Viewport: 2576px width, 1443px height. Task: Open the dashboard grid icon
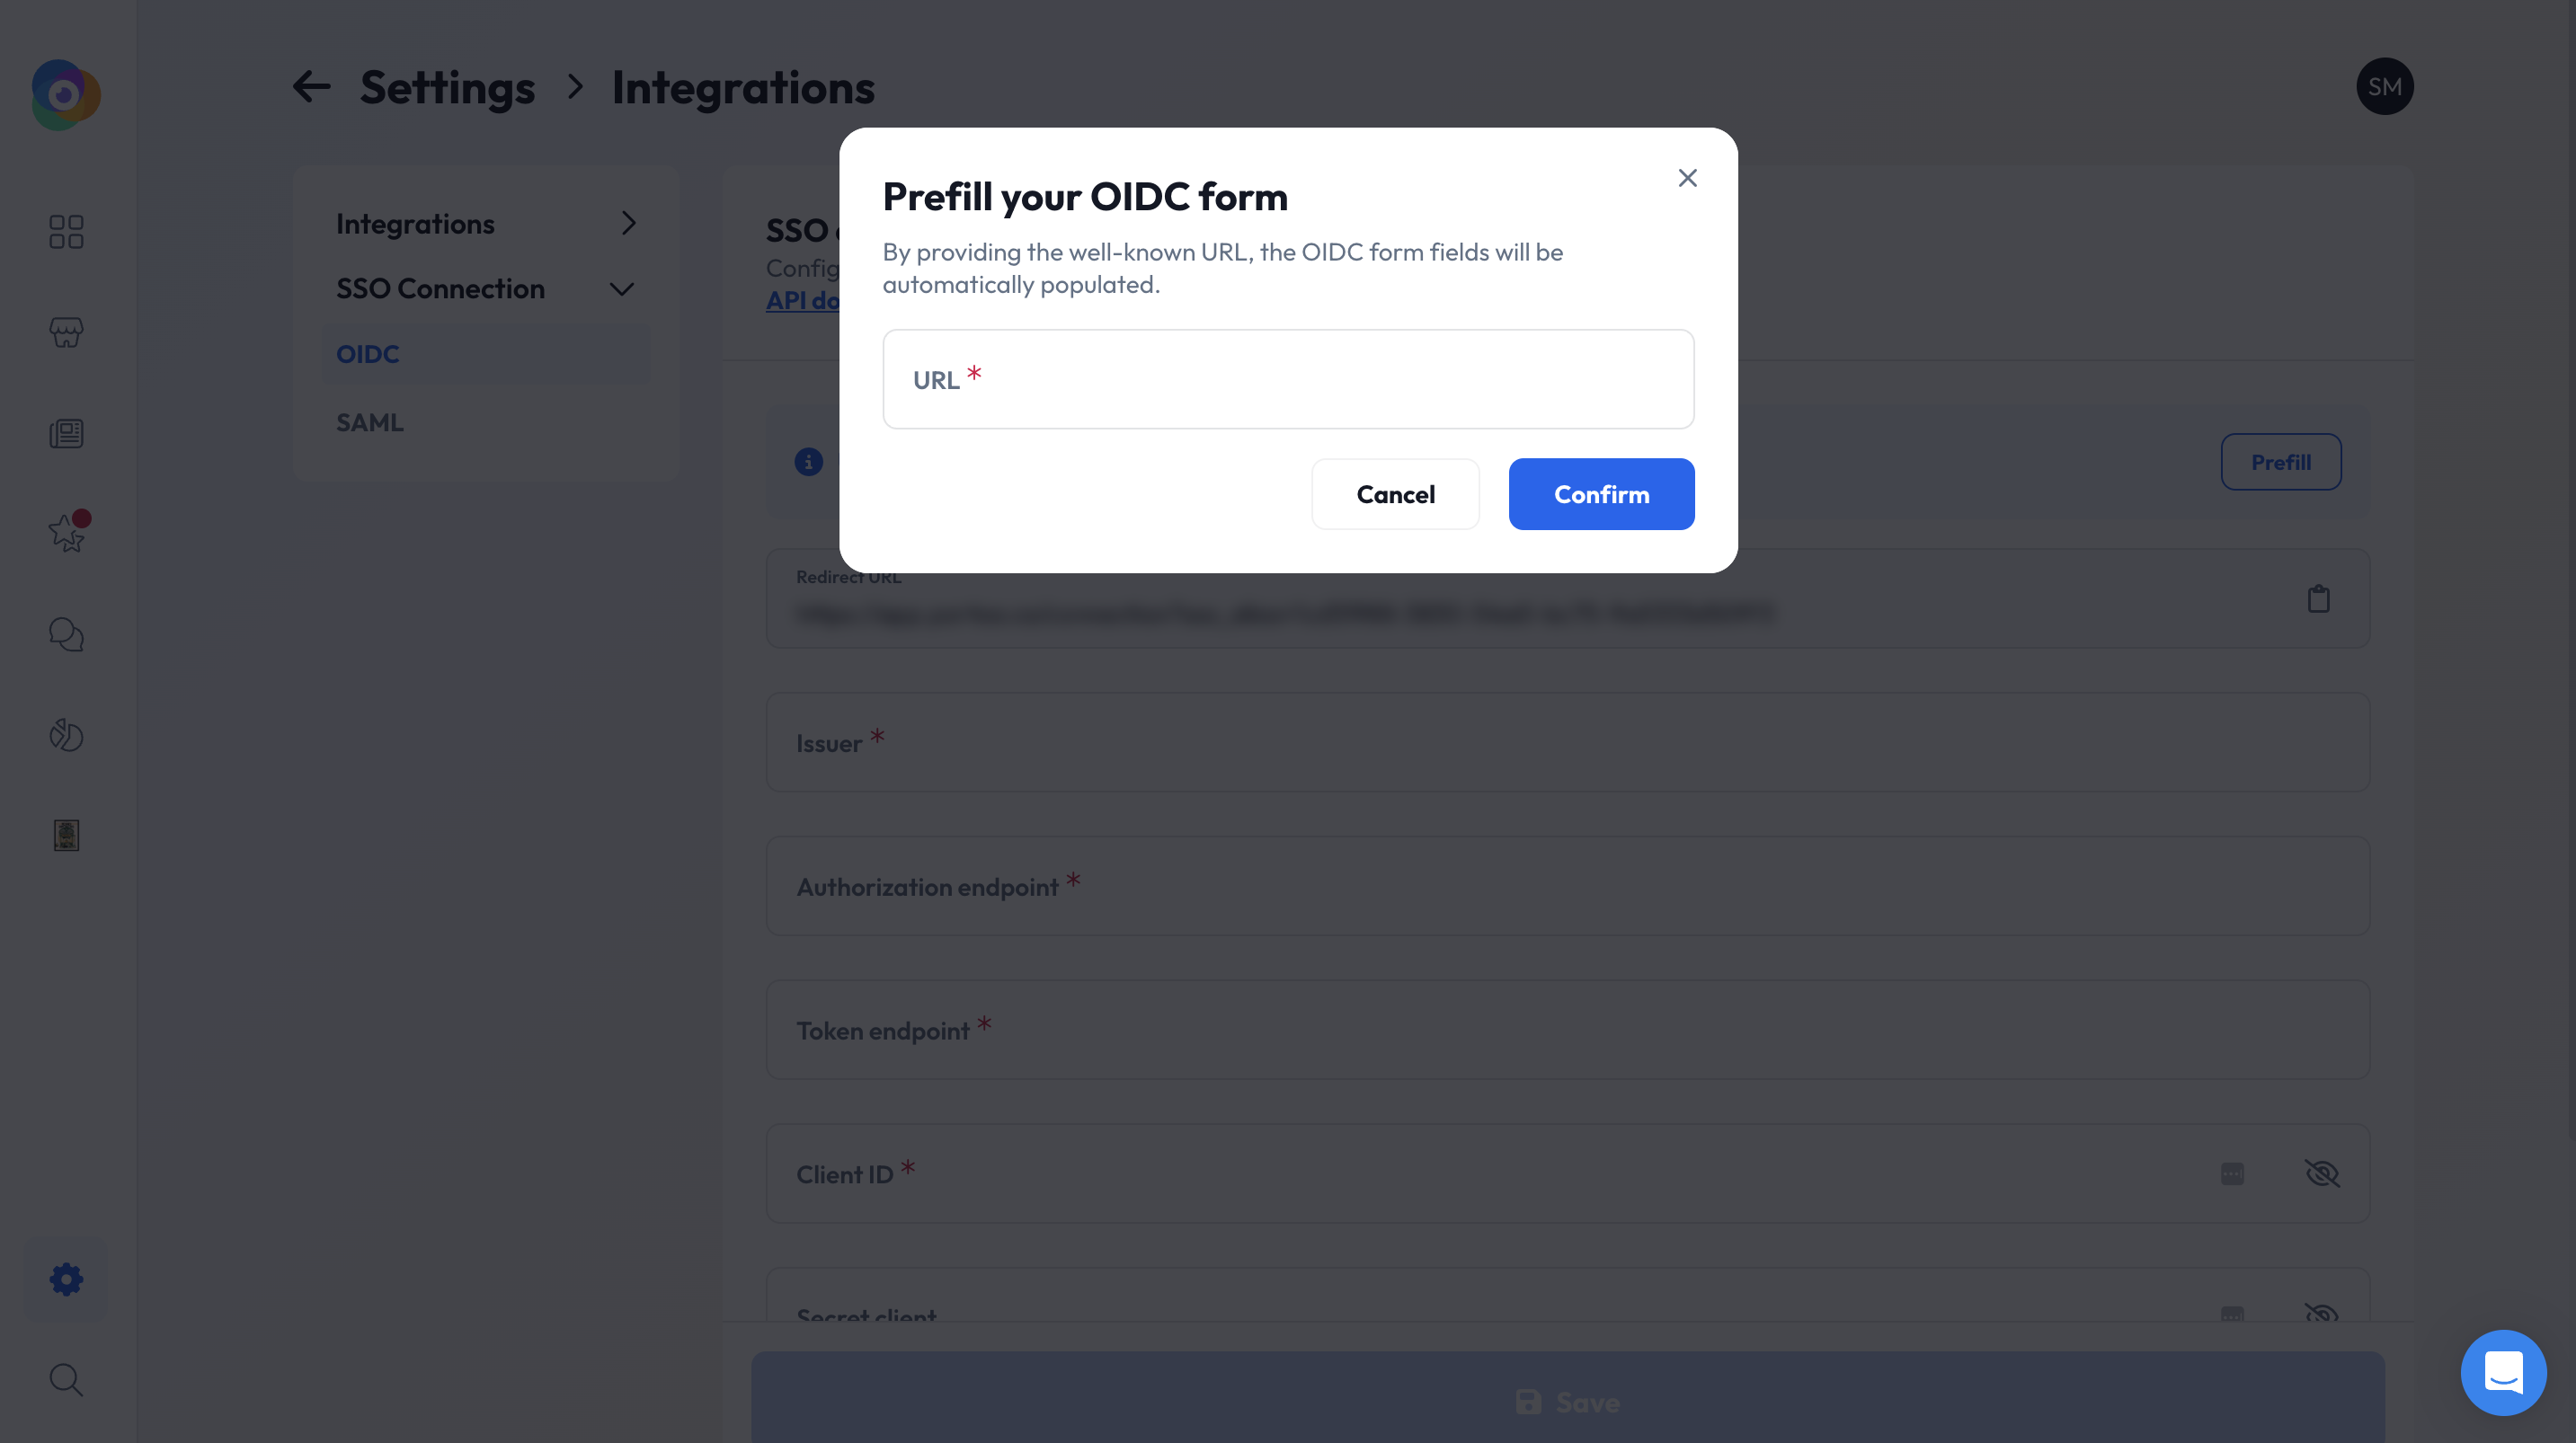tap(66, 232)
